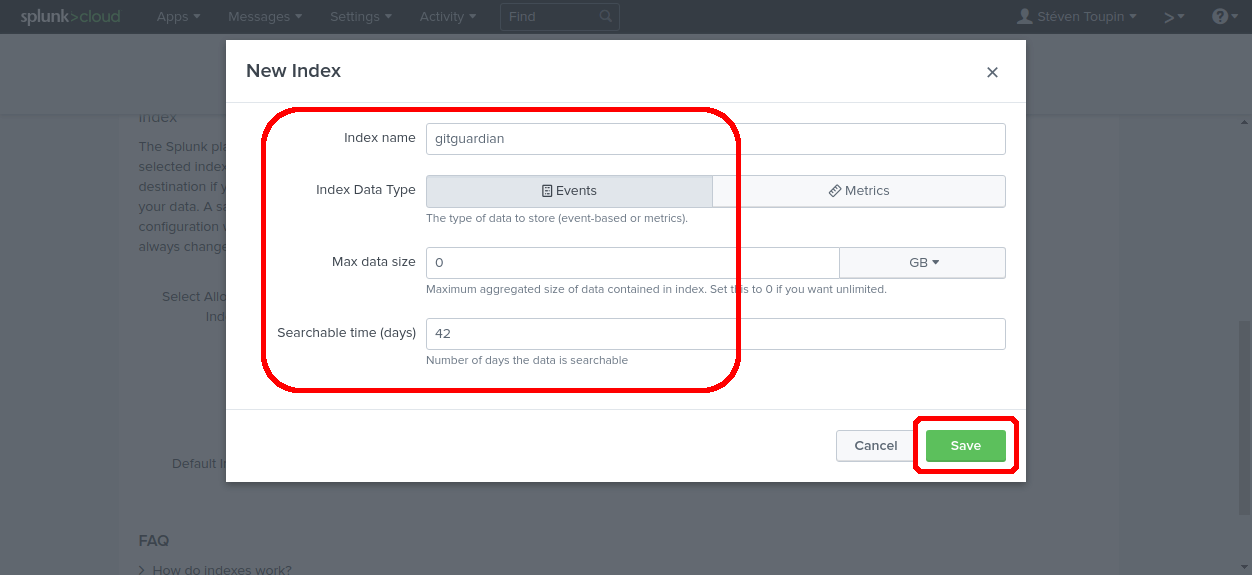This screenshot has height=575, width=1252.
Task: Click the Max data size field
Action: click(x=632, y=263)
